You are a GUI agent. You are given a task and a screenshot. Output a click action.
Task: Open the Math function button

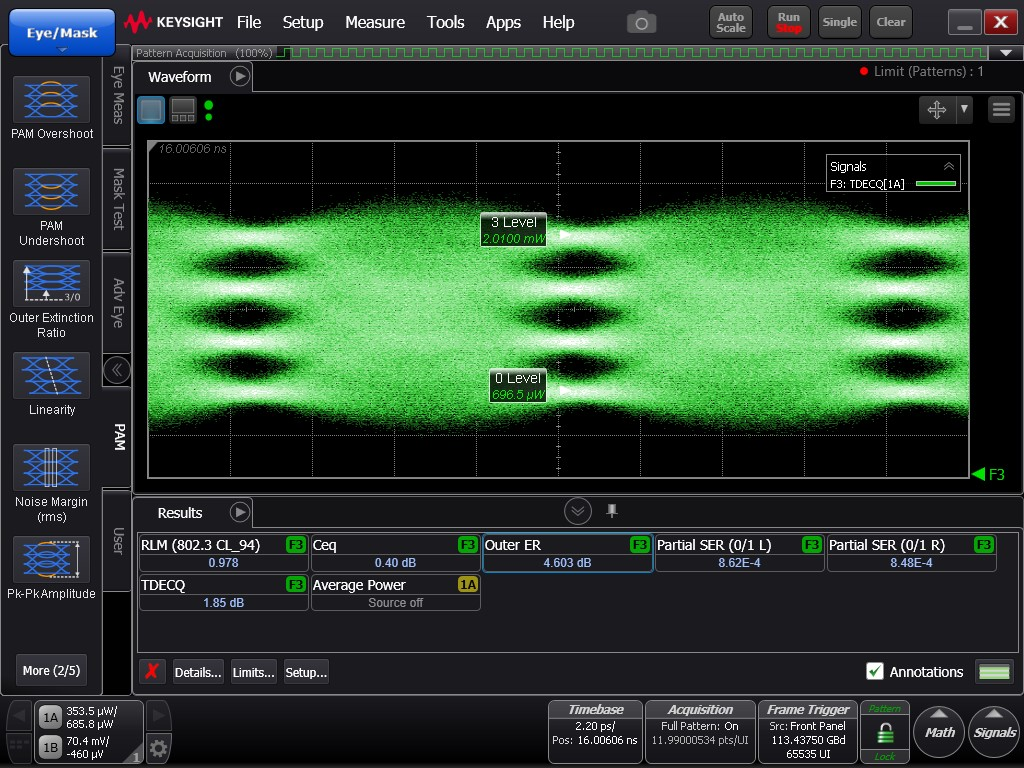(939, 731)
